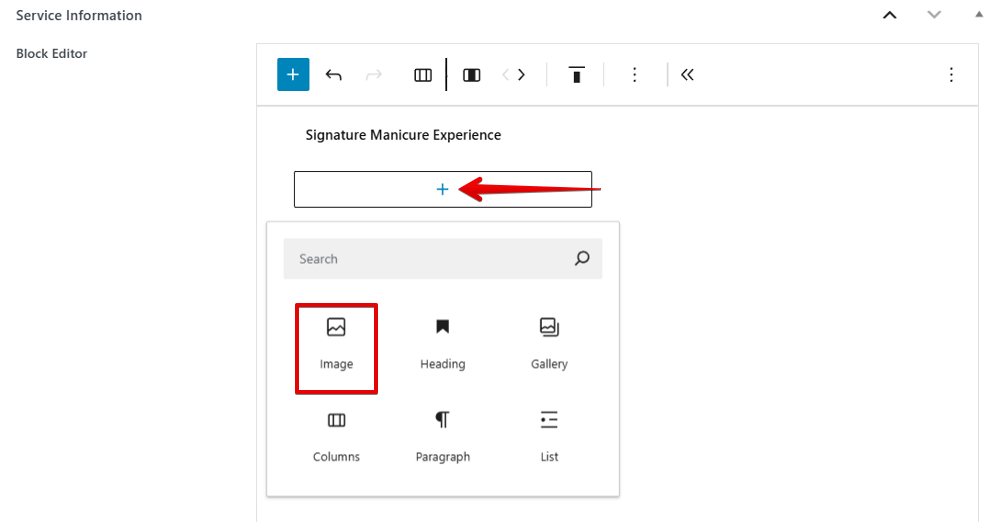The height and width of the screenshot is (522, 1000).
Task: Collapse the toolbar with double chevron
Action: coord(687,75)
